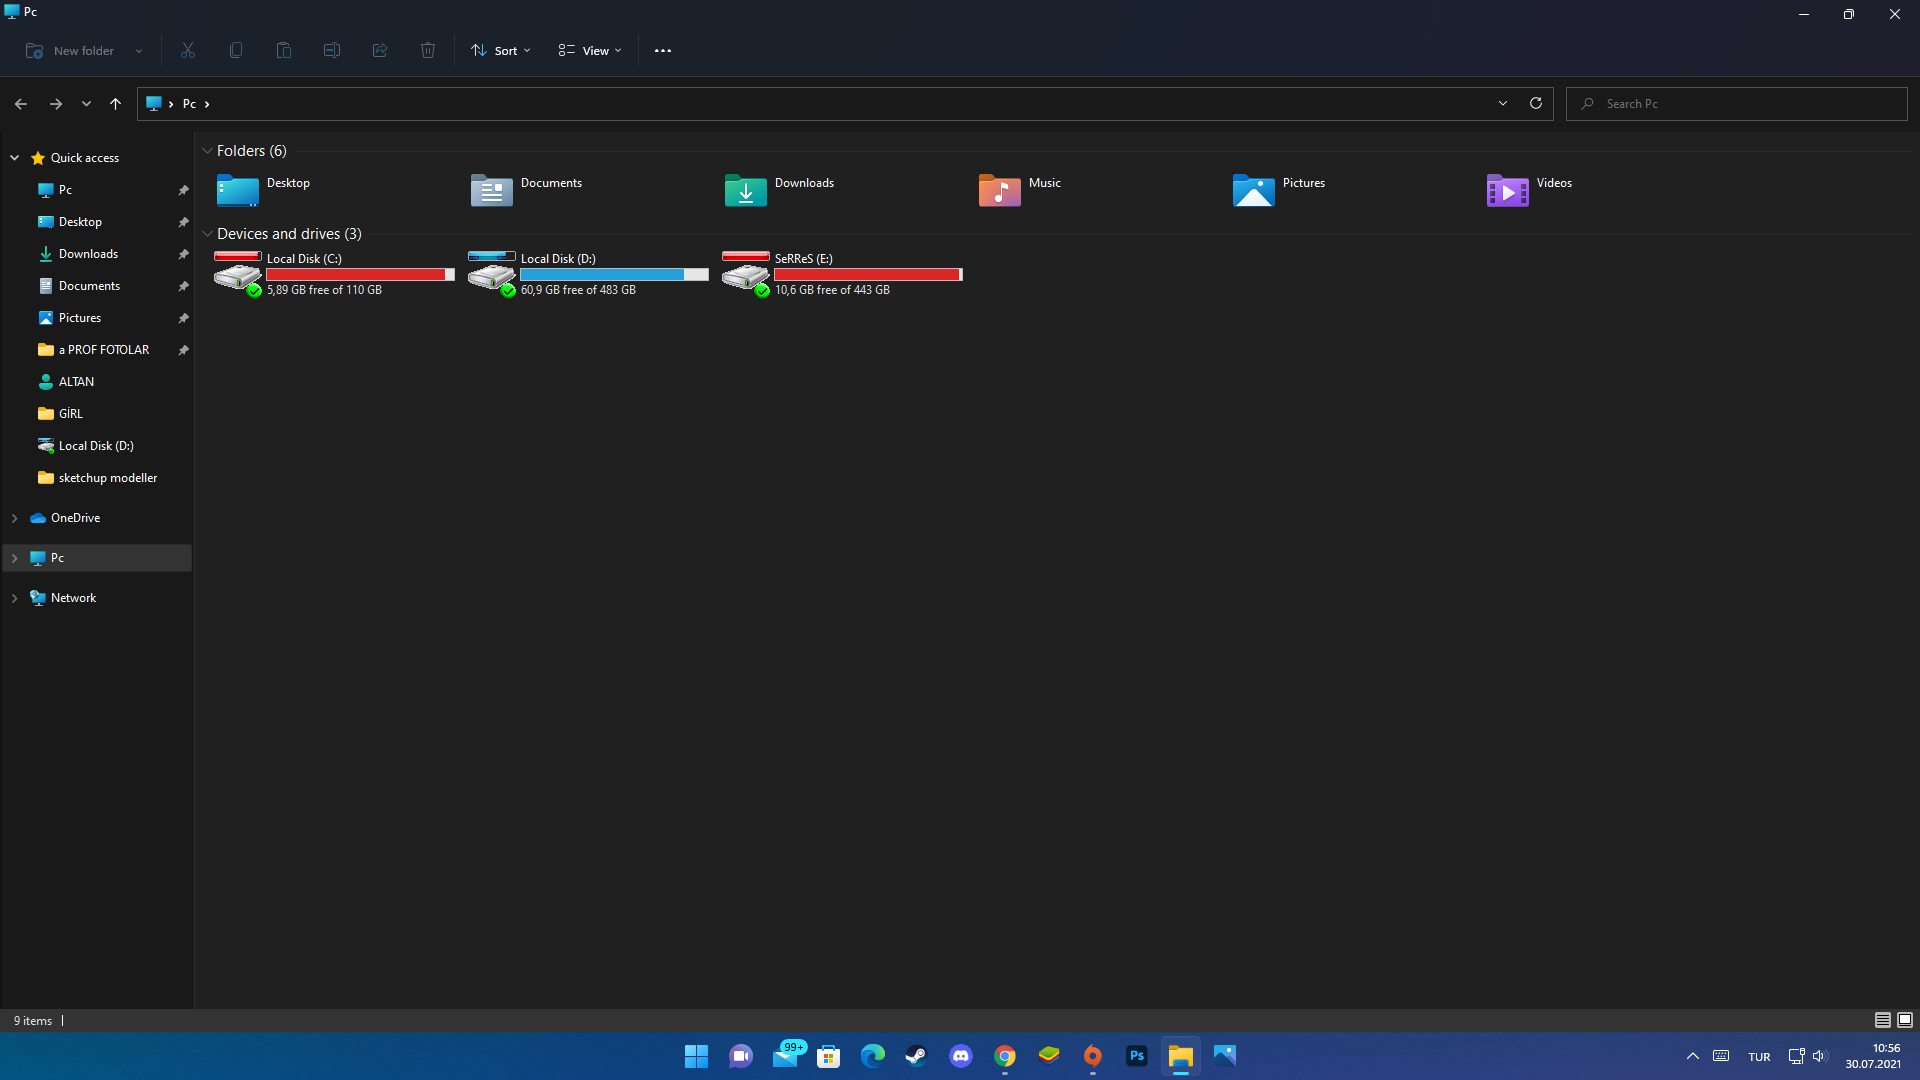The height and width of the screenshot is (1080, 1920).
Task: Click the Rename icon in toolbar
Action: 332,50
